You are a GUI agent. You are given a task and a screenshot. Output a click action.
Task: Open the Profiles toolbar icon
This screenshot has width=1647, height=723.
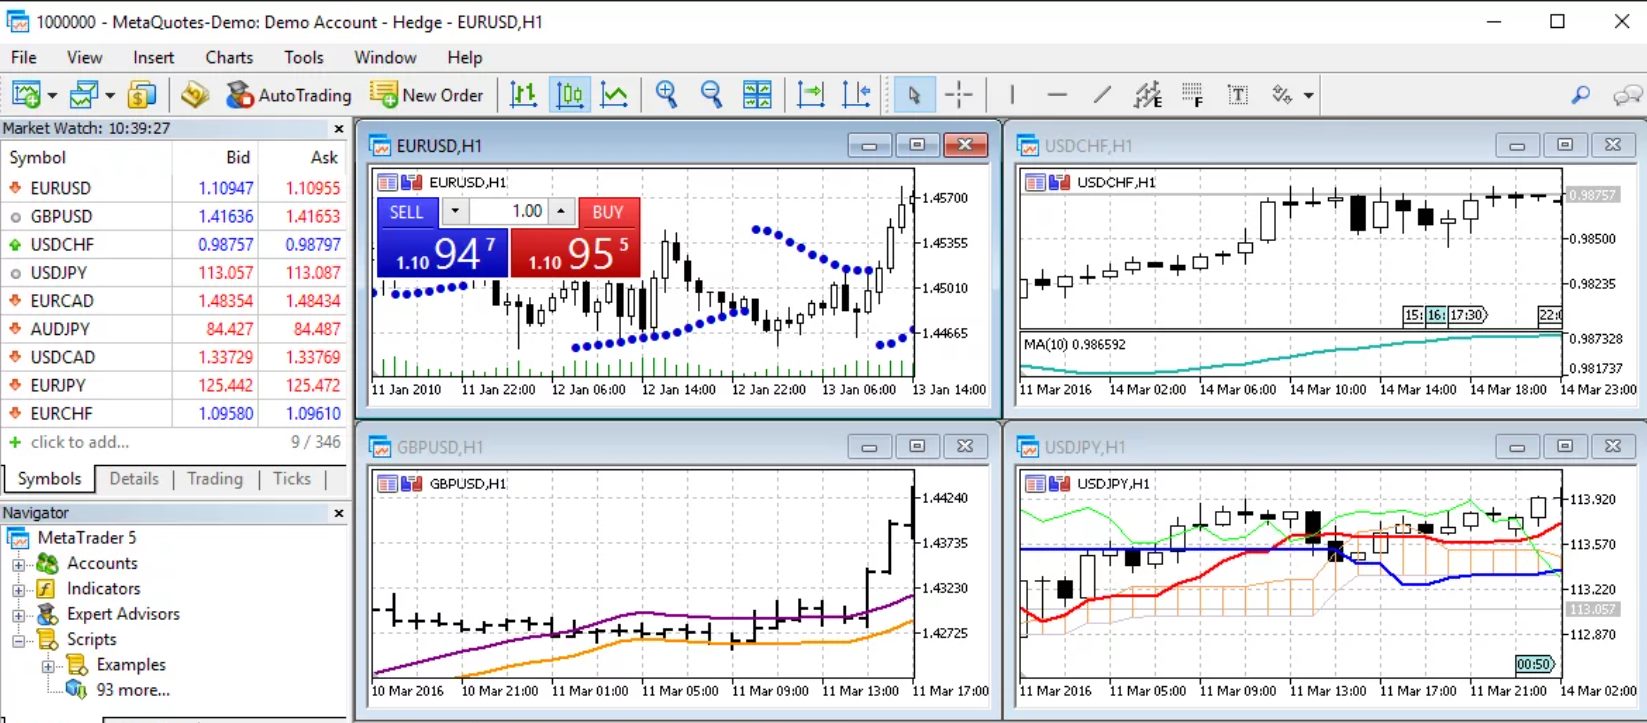pyautogui.click(x=84, y=95)
